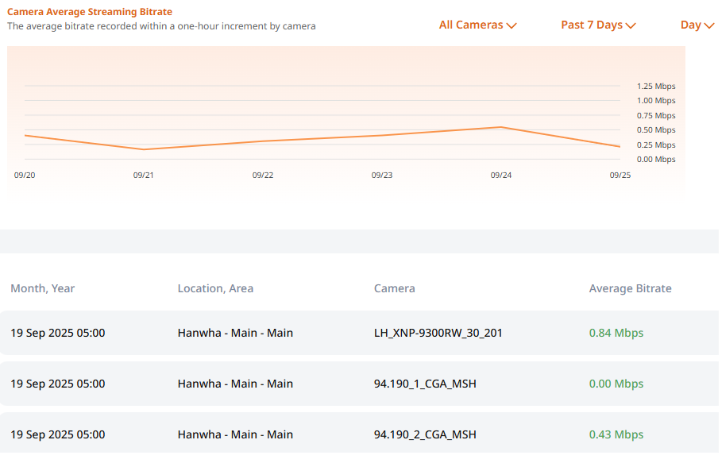Click the Camera column header

394,288
